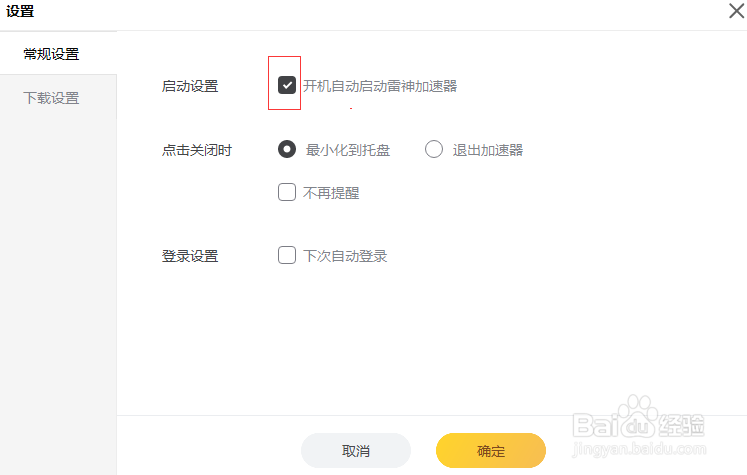Click the 点击关闭时 section heading
This screenshot has height=475, width=747.
click(197, 150)
